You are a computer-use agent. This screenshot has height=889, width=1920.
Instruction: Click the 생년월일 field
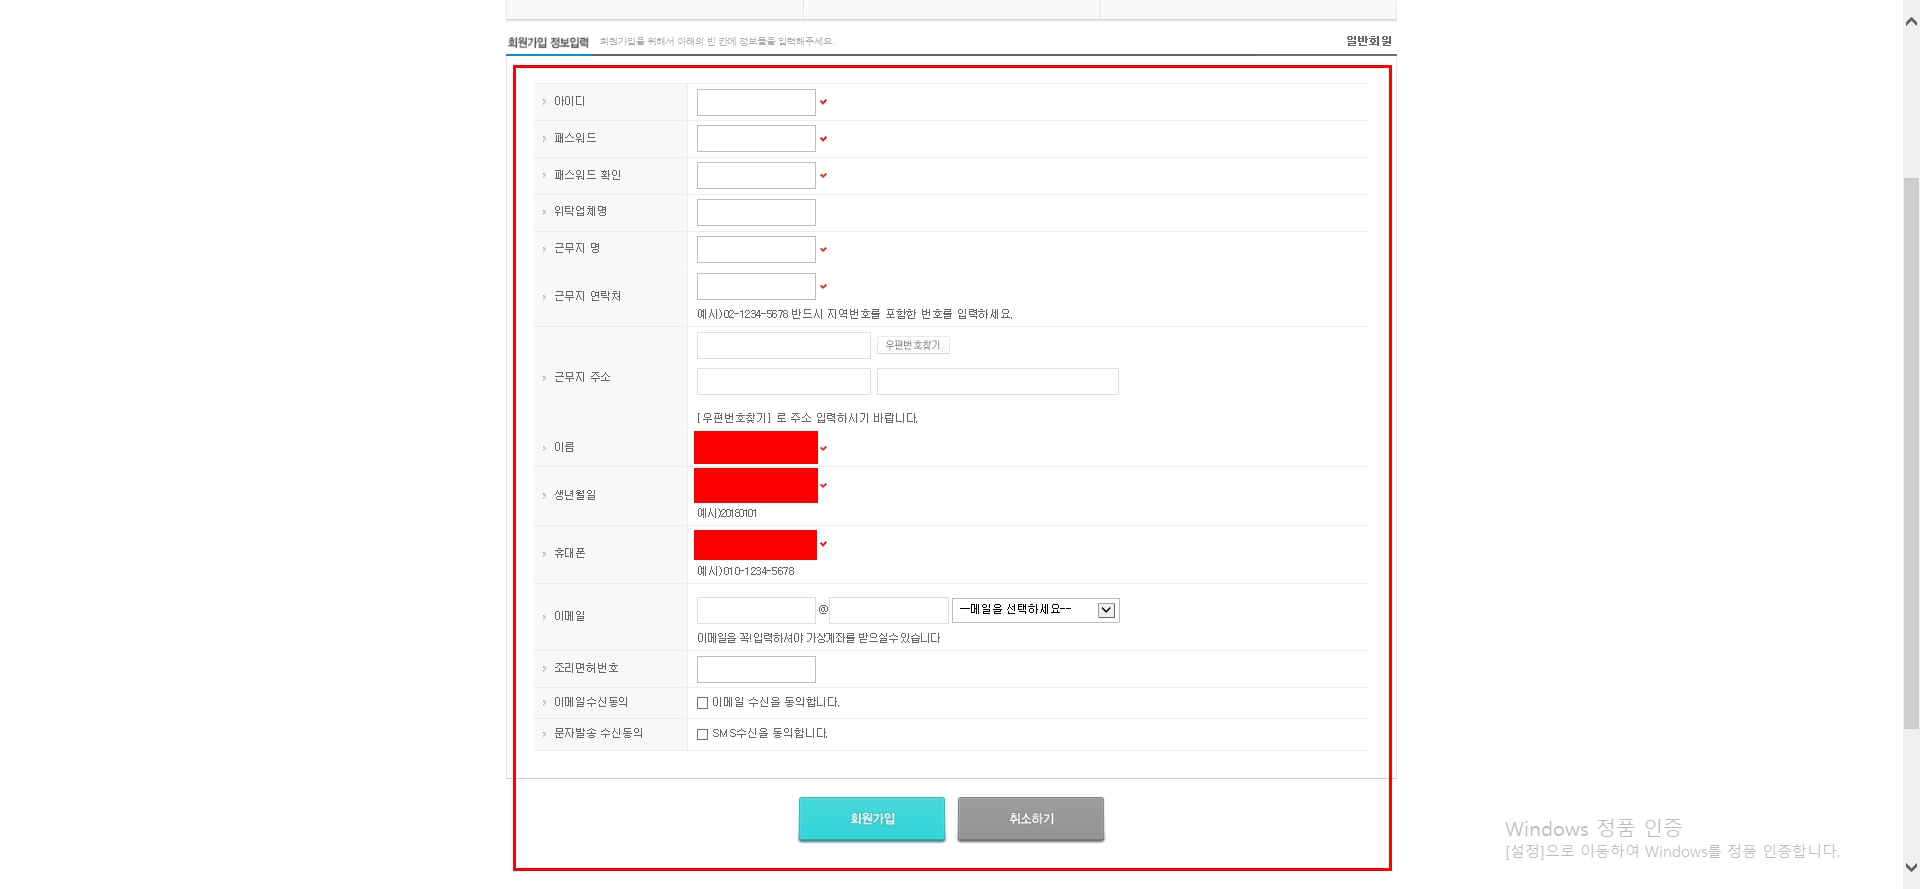tap(756, 485)
